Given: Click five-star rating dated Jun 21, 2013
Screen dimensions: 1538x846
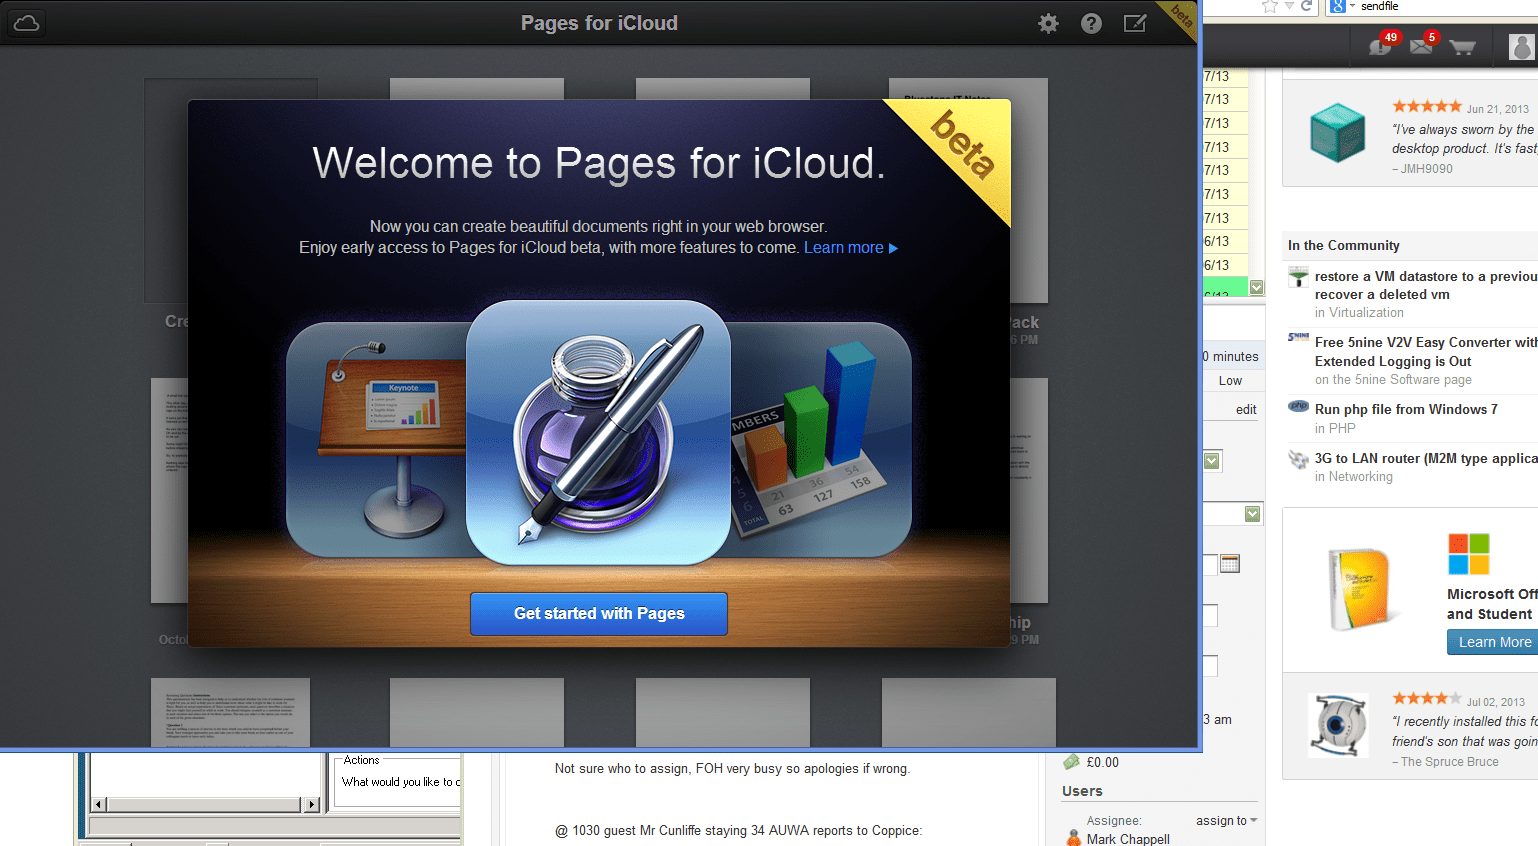Looking at the screenshot, I should pyautogui.click(x=1427, y=106).
